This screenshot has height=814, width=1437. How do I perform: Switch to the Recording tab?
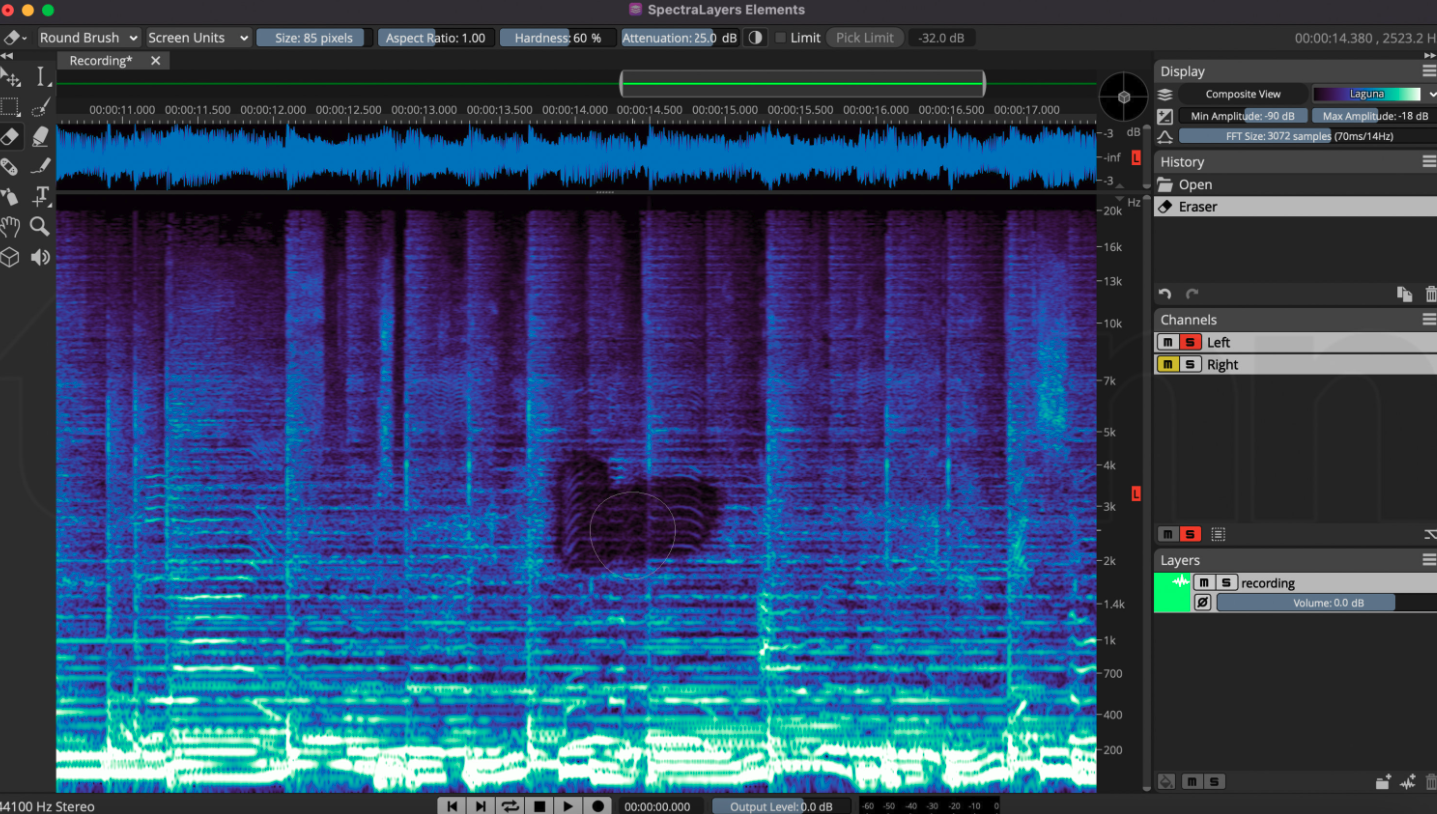[100, 60]
